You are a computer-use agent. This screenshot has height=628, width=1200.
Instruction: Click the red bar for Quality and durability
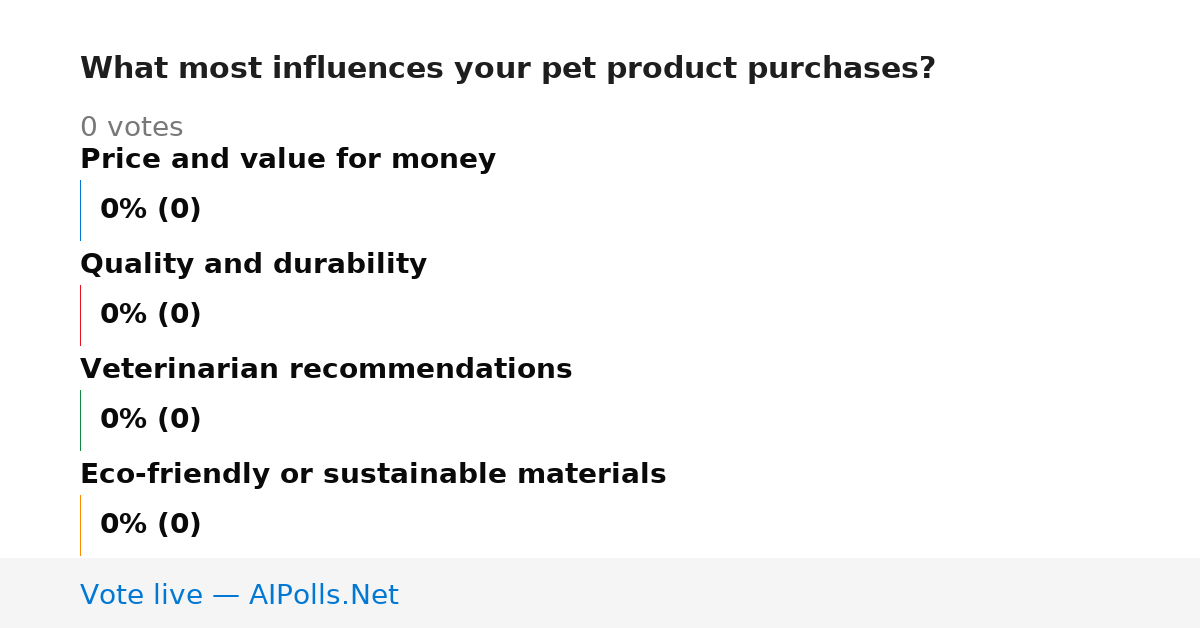pyautogui.click(x=81, y=315)
